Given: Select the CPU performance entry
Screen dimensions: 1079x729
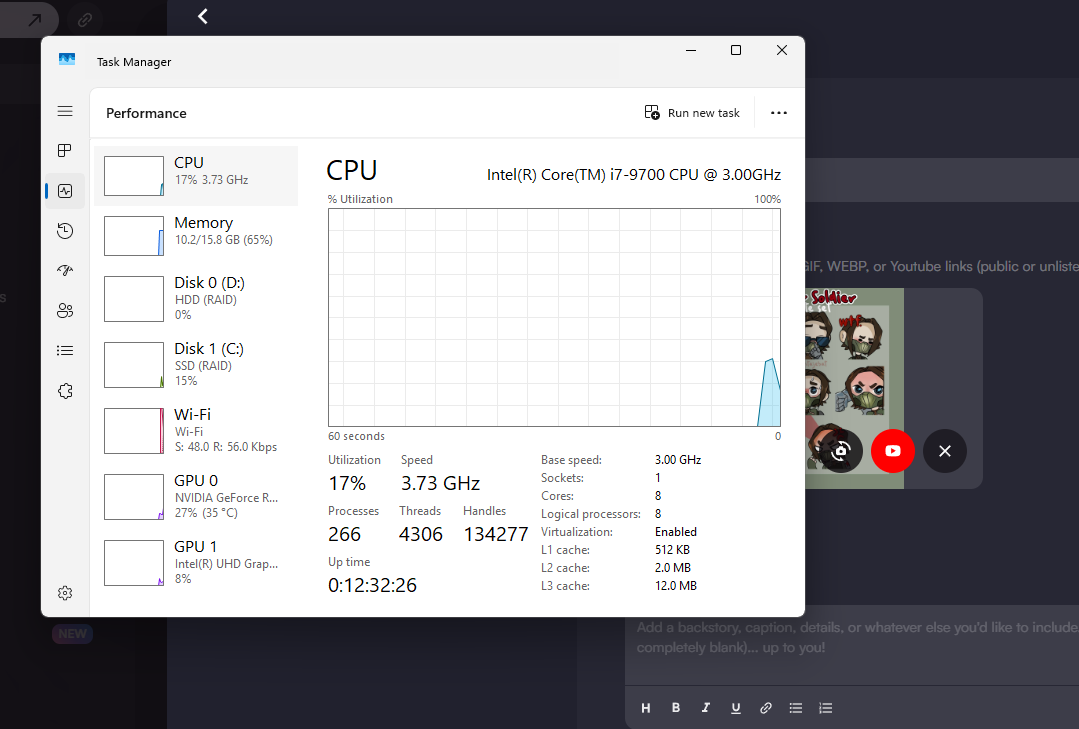Looking at the screenshot, I should tap(196, 176).
